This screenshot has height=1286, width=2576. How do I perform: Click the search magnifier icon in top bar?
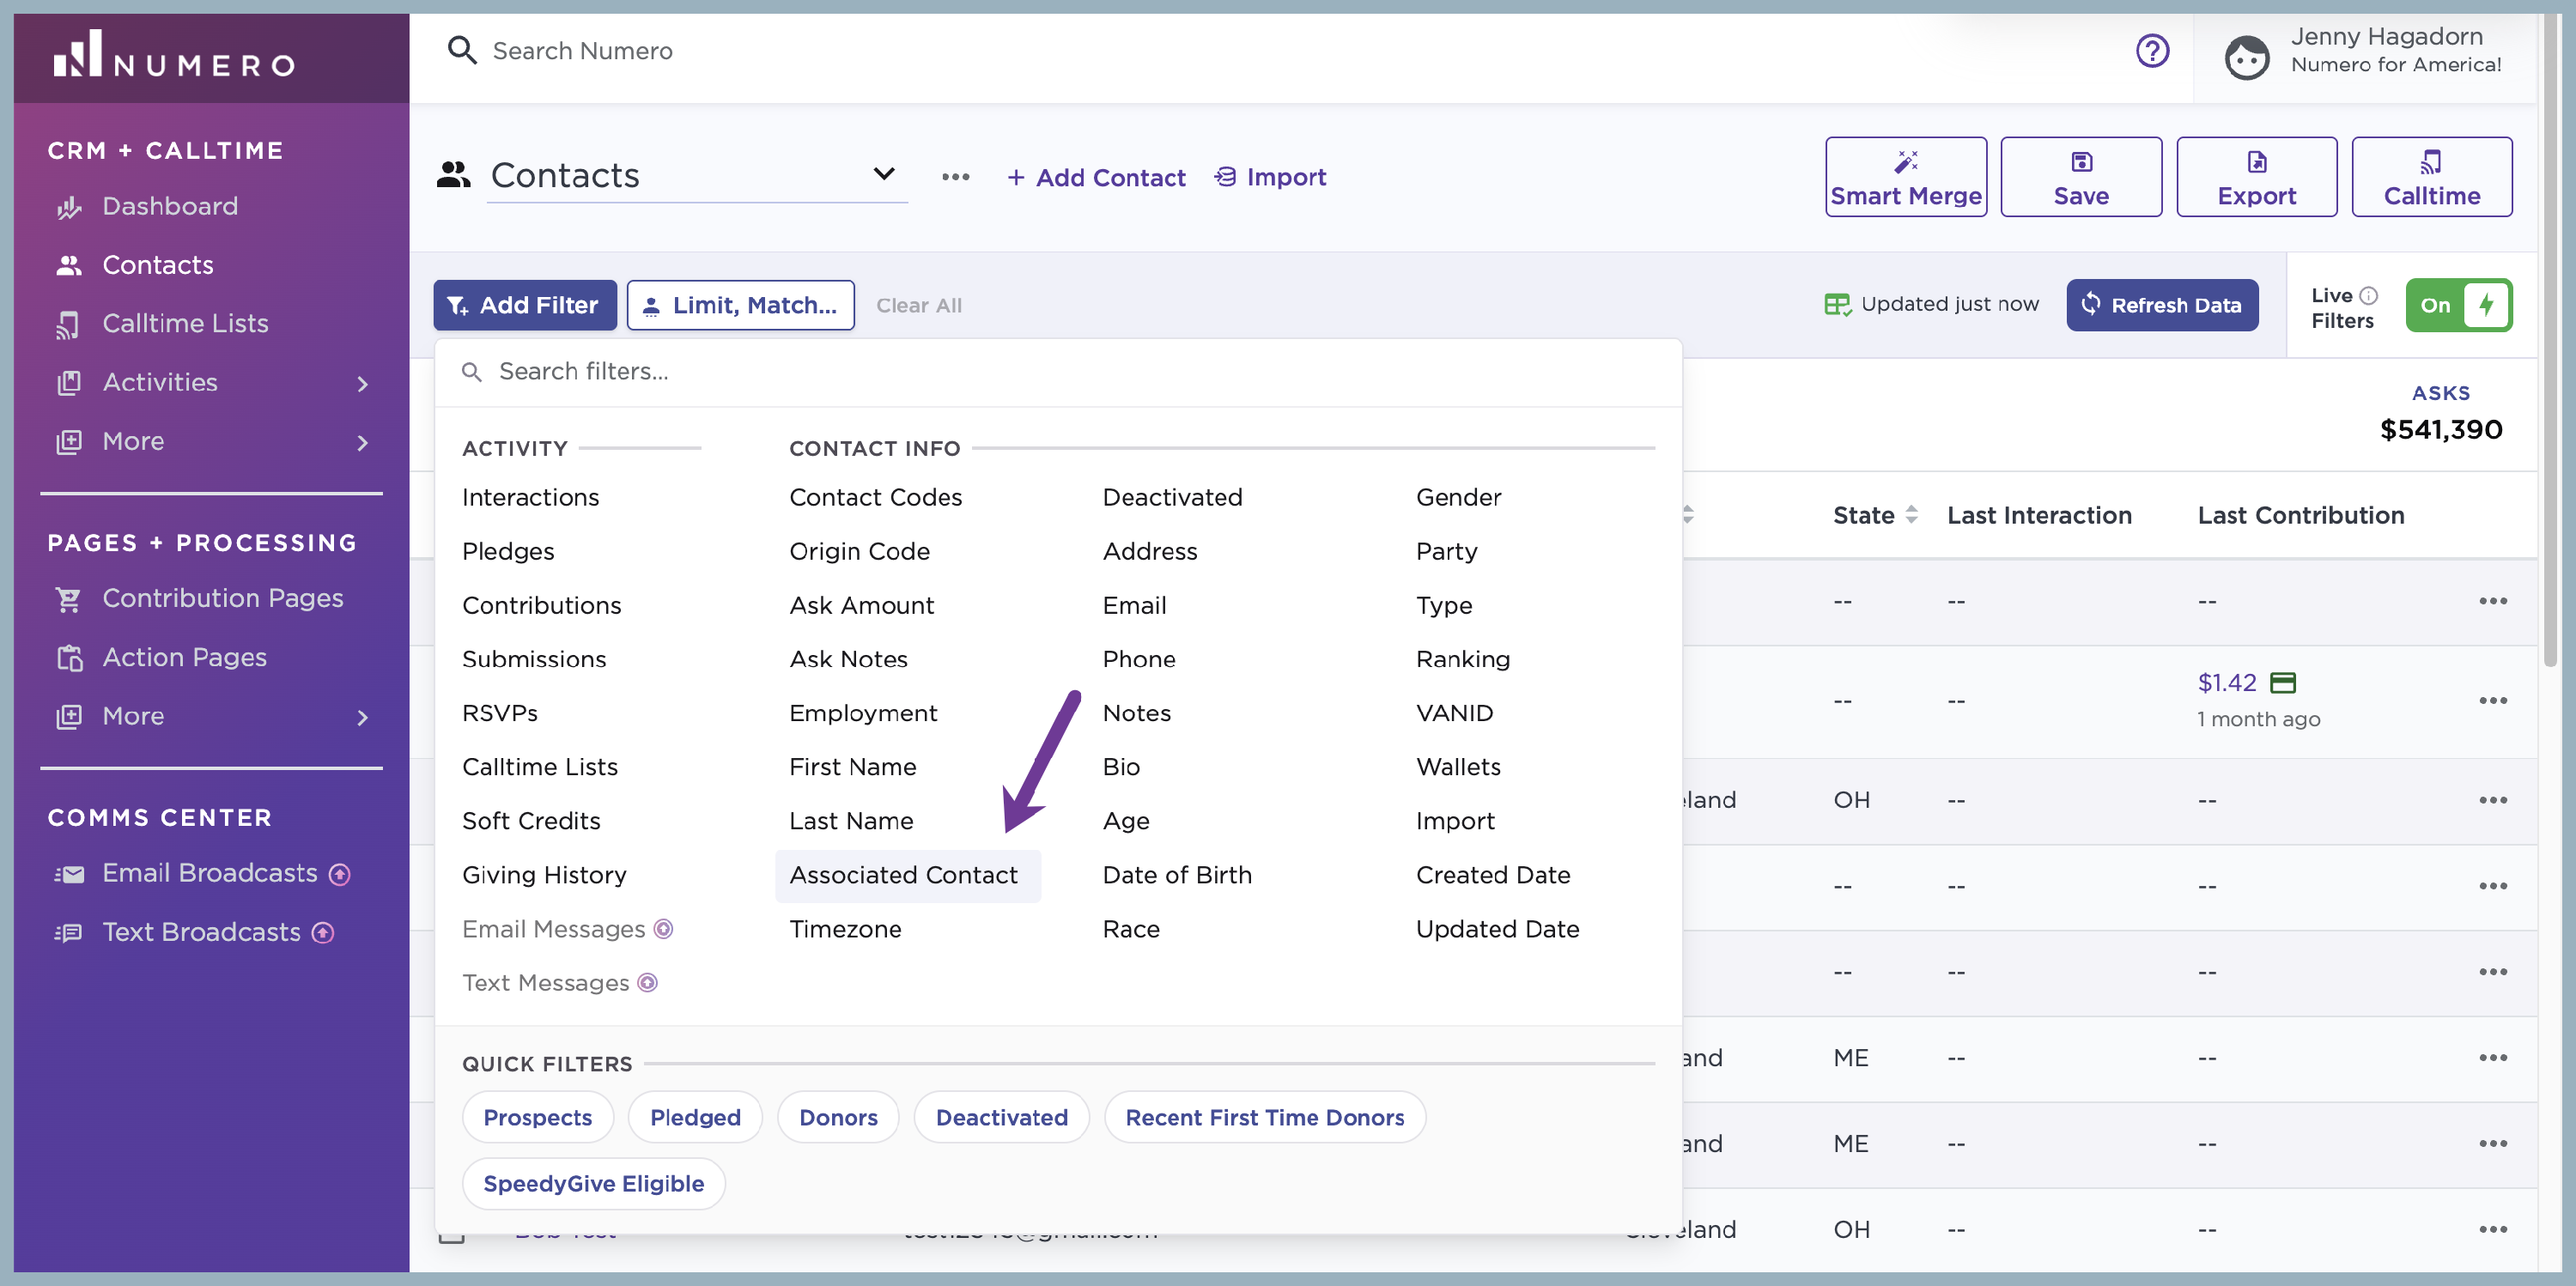coord(461,50)
